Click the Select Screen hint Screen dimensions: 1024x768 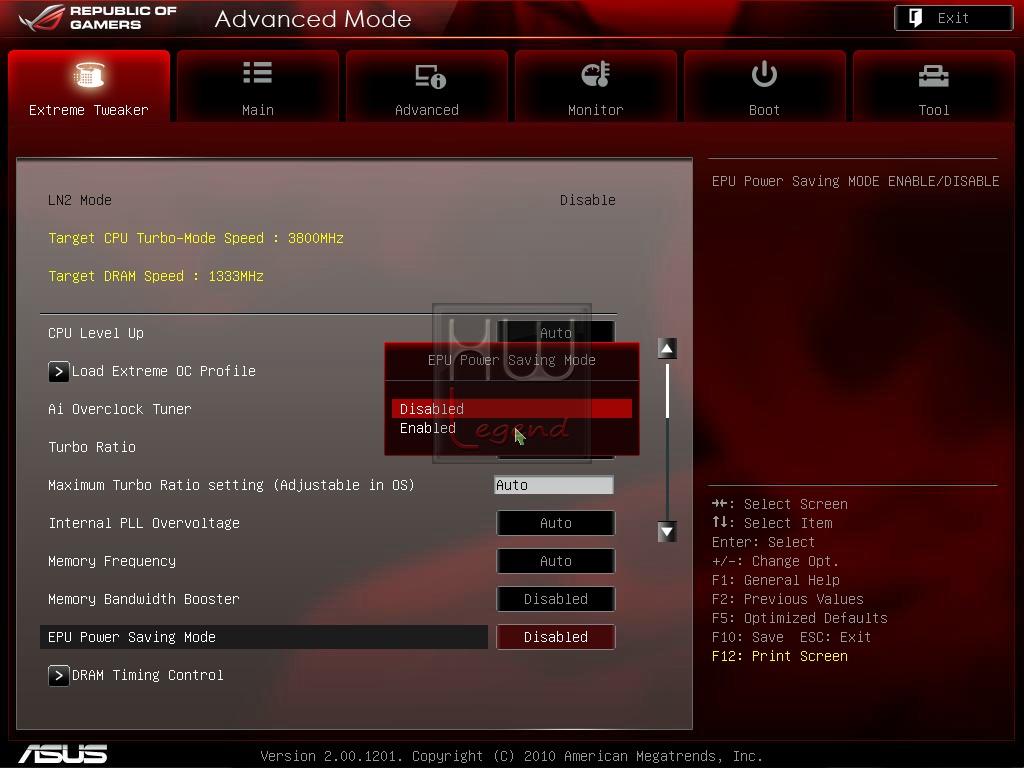coord(780,504)
